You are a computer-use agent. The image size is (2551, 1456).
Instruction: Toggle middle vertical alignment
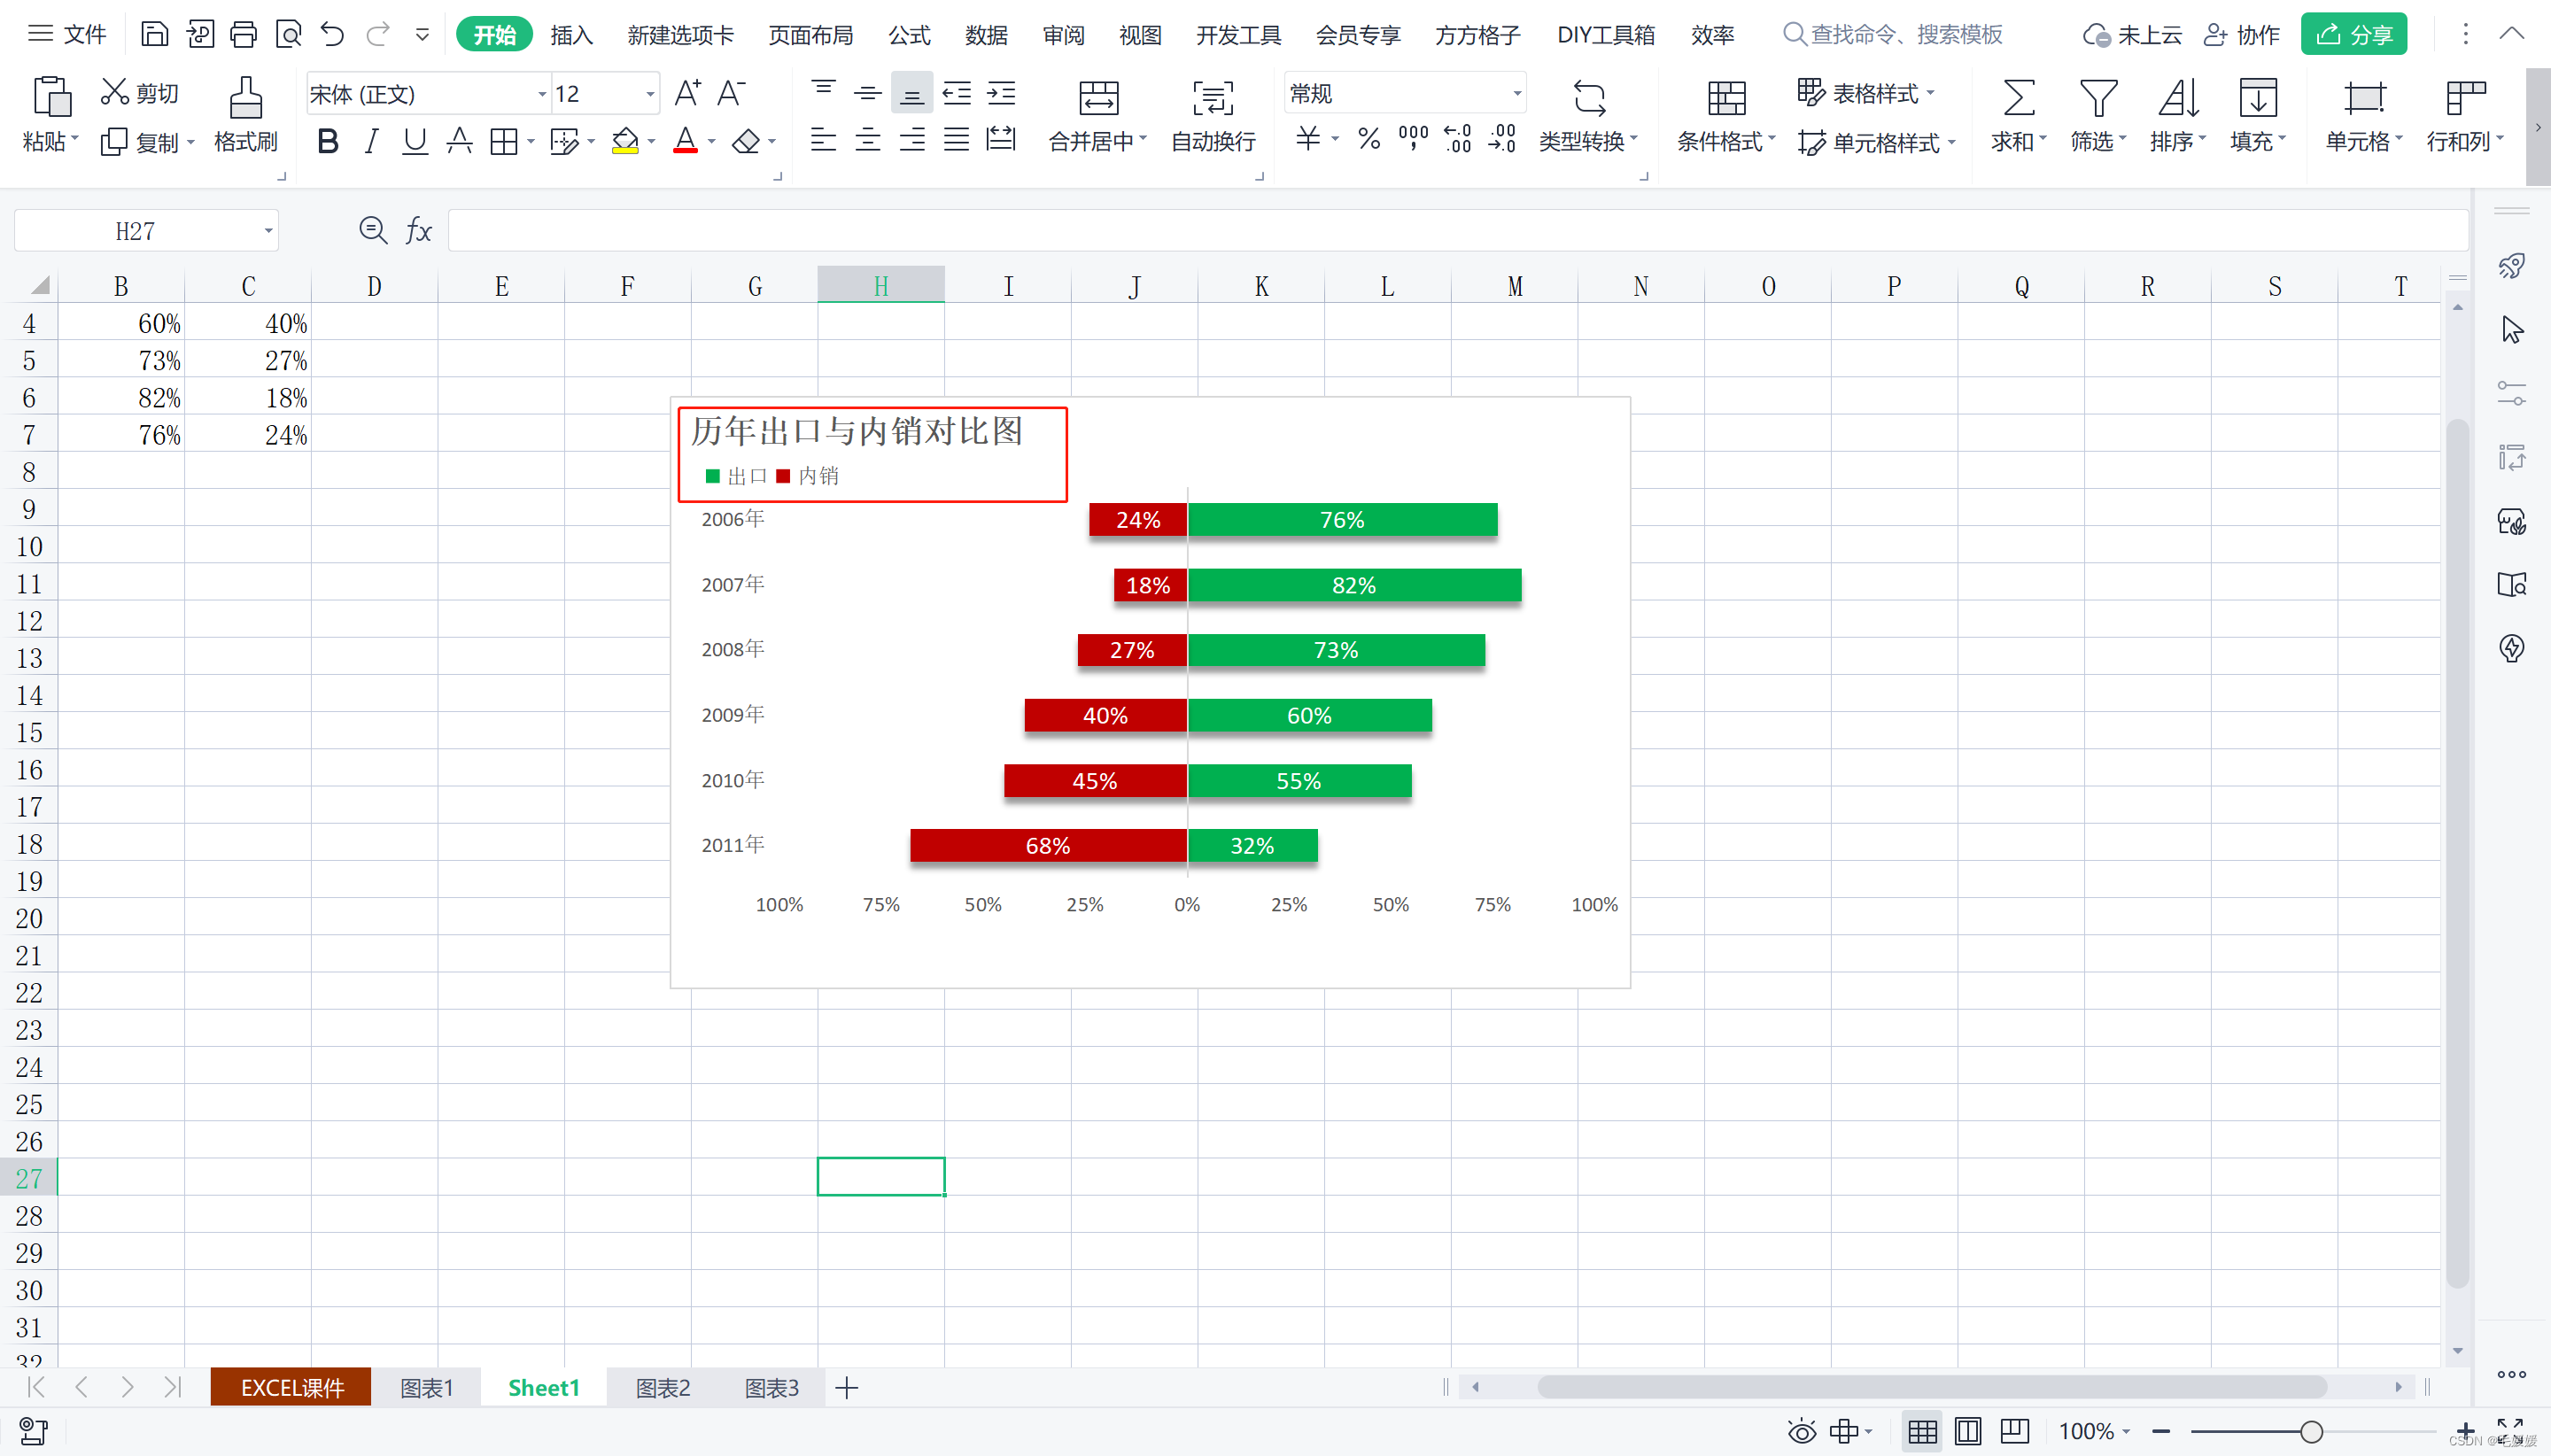[867, 93]
